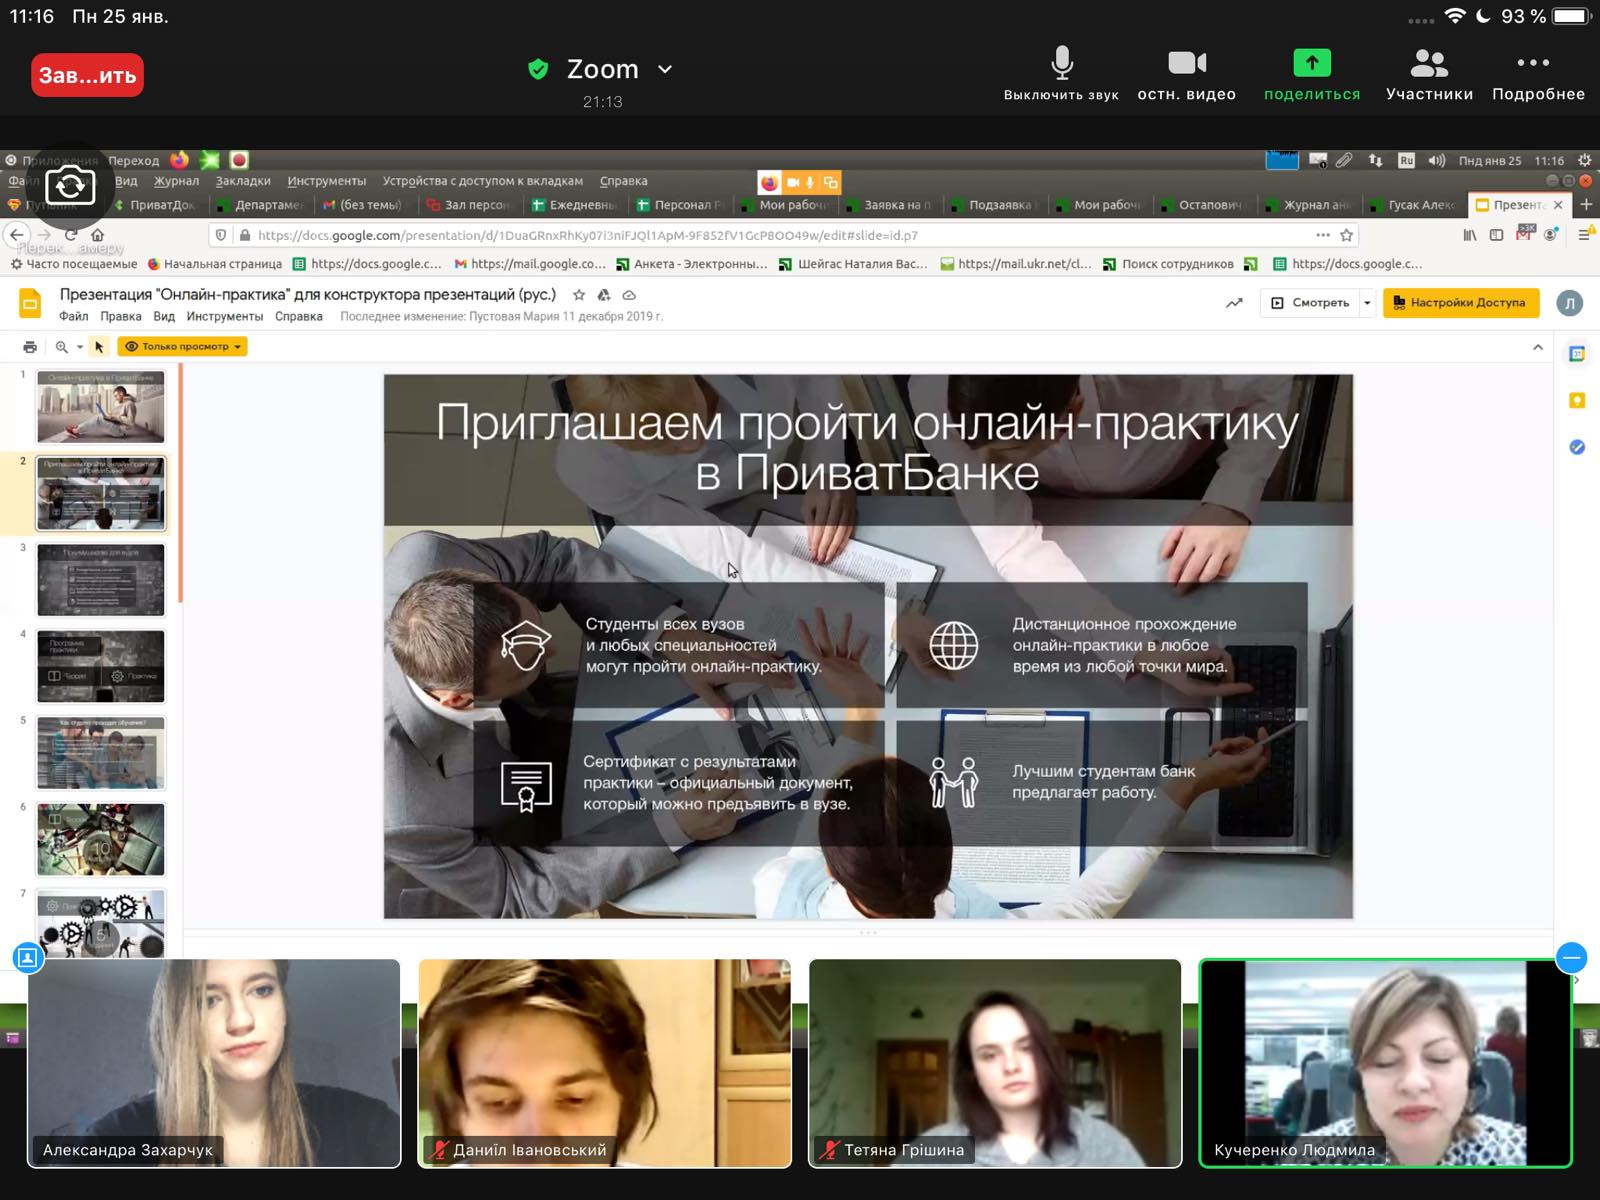
Task: Open the Keep notes side panel icon
Action: 1577,400
